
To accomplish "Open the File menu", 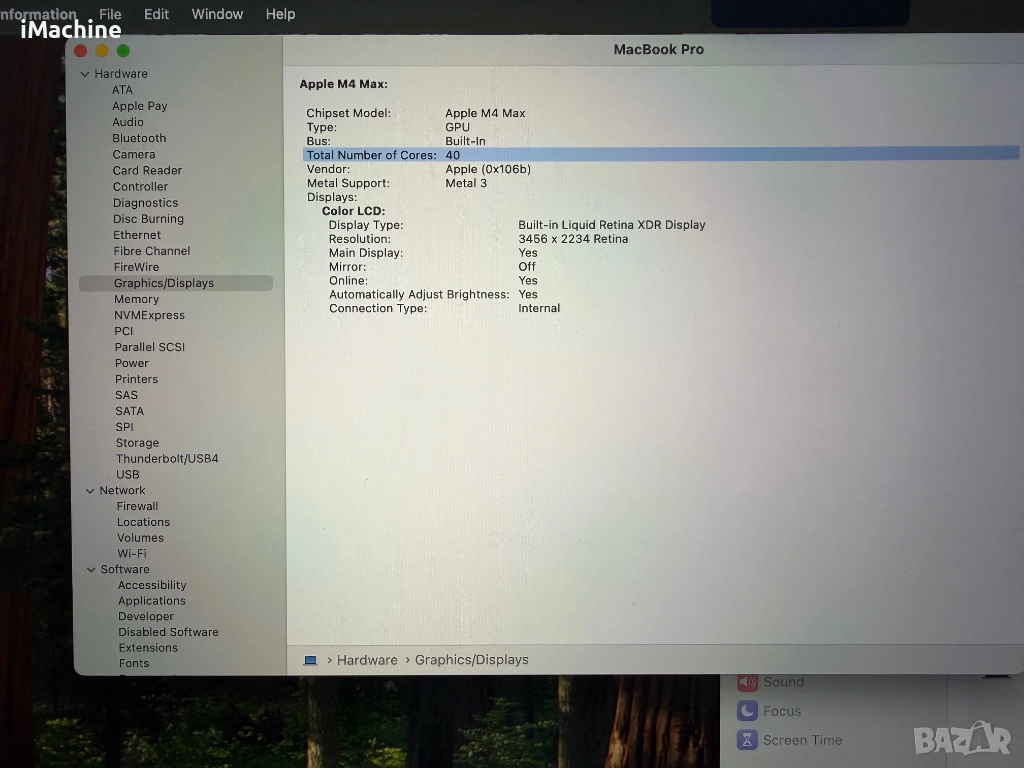I will [110, 14].
